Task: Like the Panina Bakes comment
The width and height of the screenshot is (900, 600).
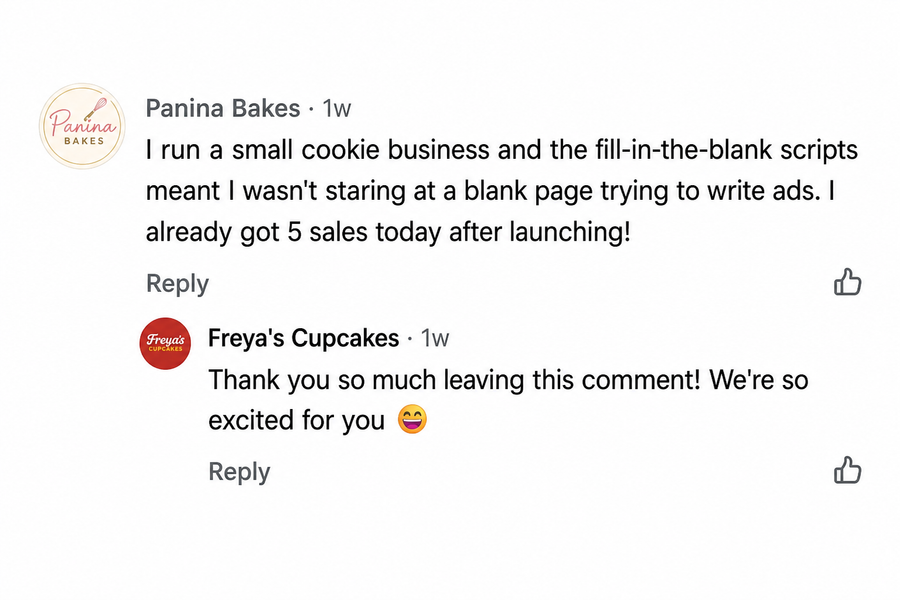Action: coord(847,282)
